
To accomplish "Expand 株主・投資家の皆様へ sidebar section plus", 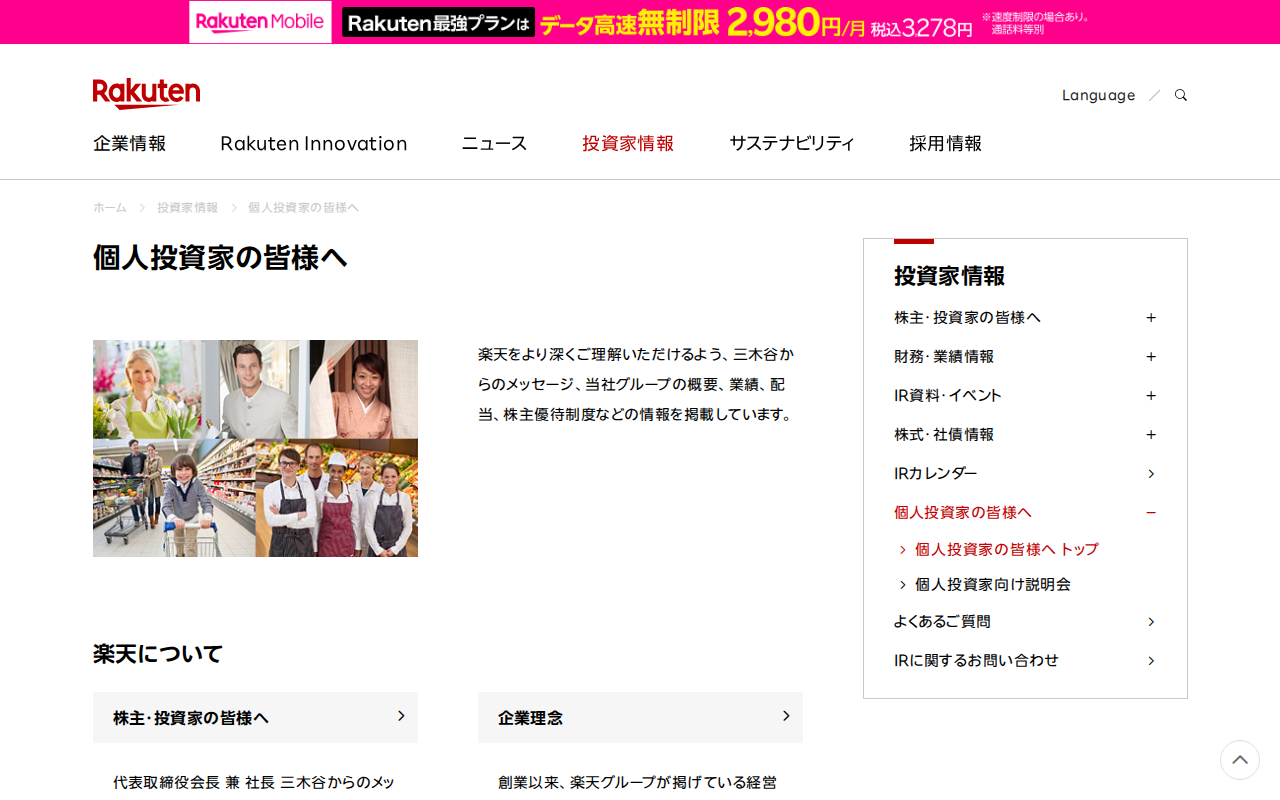I will (1151, 318).
